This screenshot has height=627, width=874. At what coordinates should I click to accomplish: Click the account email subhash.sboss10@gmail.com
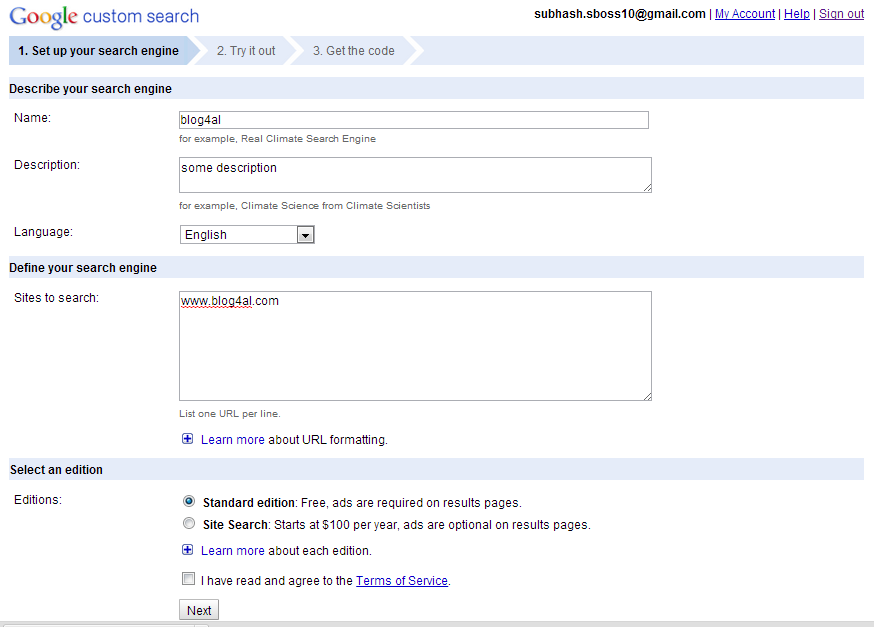tap(620, 14)
